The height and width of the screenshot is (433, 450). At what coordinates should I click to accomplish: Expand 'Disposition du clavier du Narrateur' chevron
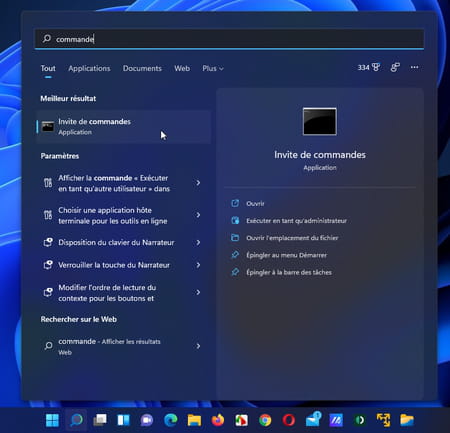coord(198,242)
